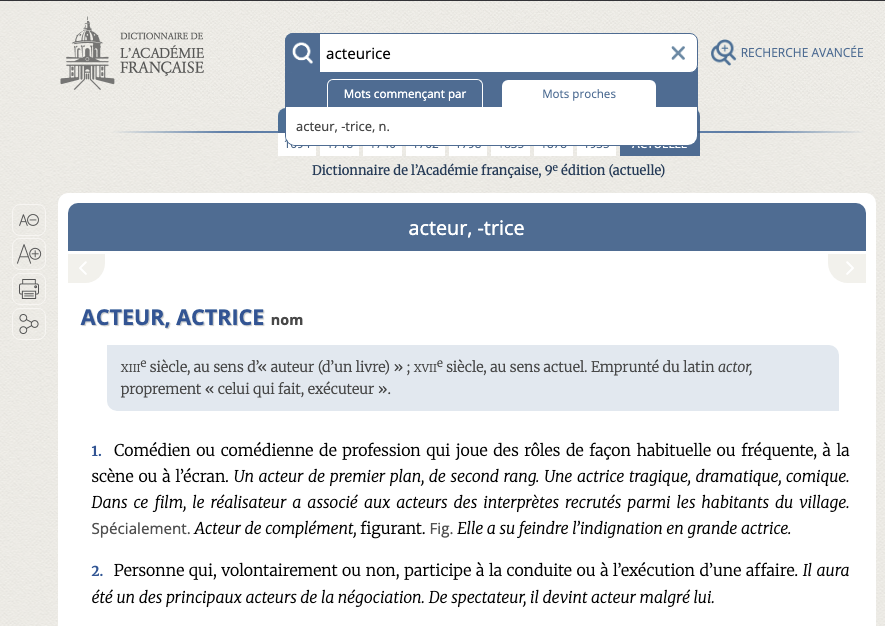Go to the previous entry arrow
The width and height of the screenshot is (885, 626).
pos(85,268)
